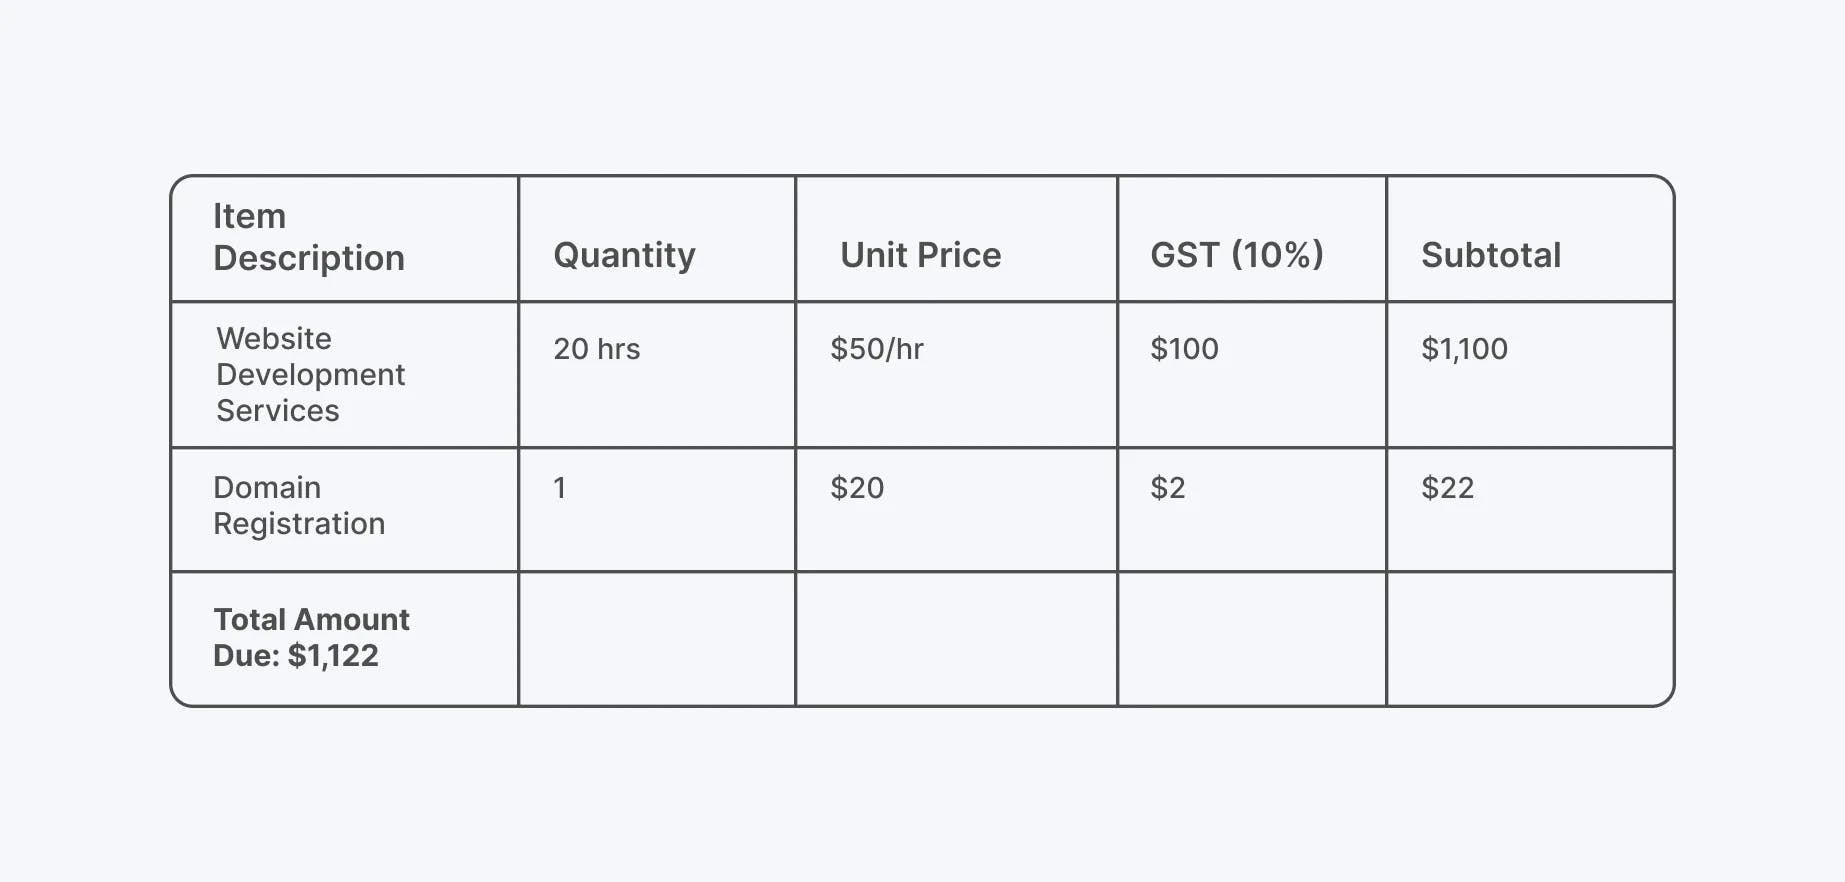Click the $100 GST value

[1184, 349]
